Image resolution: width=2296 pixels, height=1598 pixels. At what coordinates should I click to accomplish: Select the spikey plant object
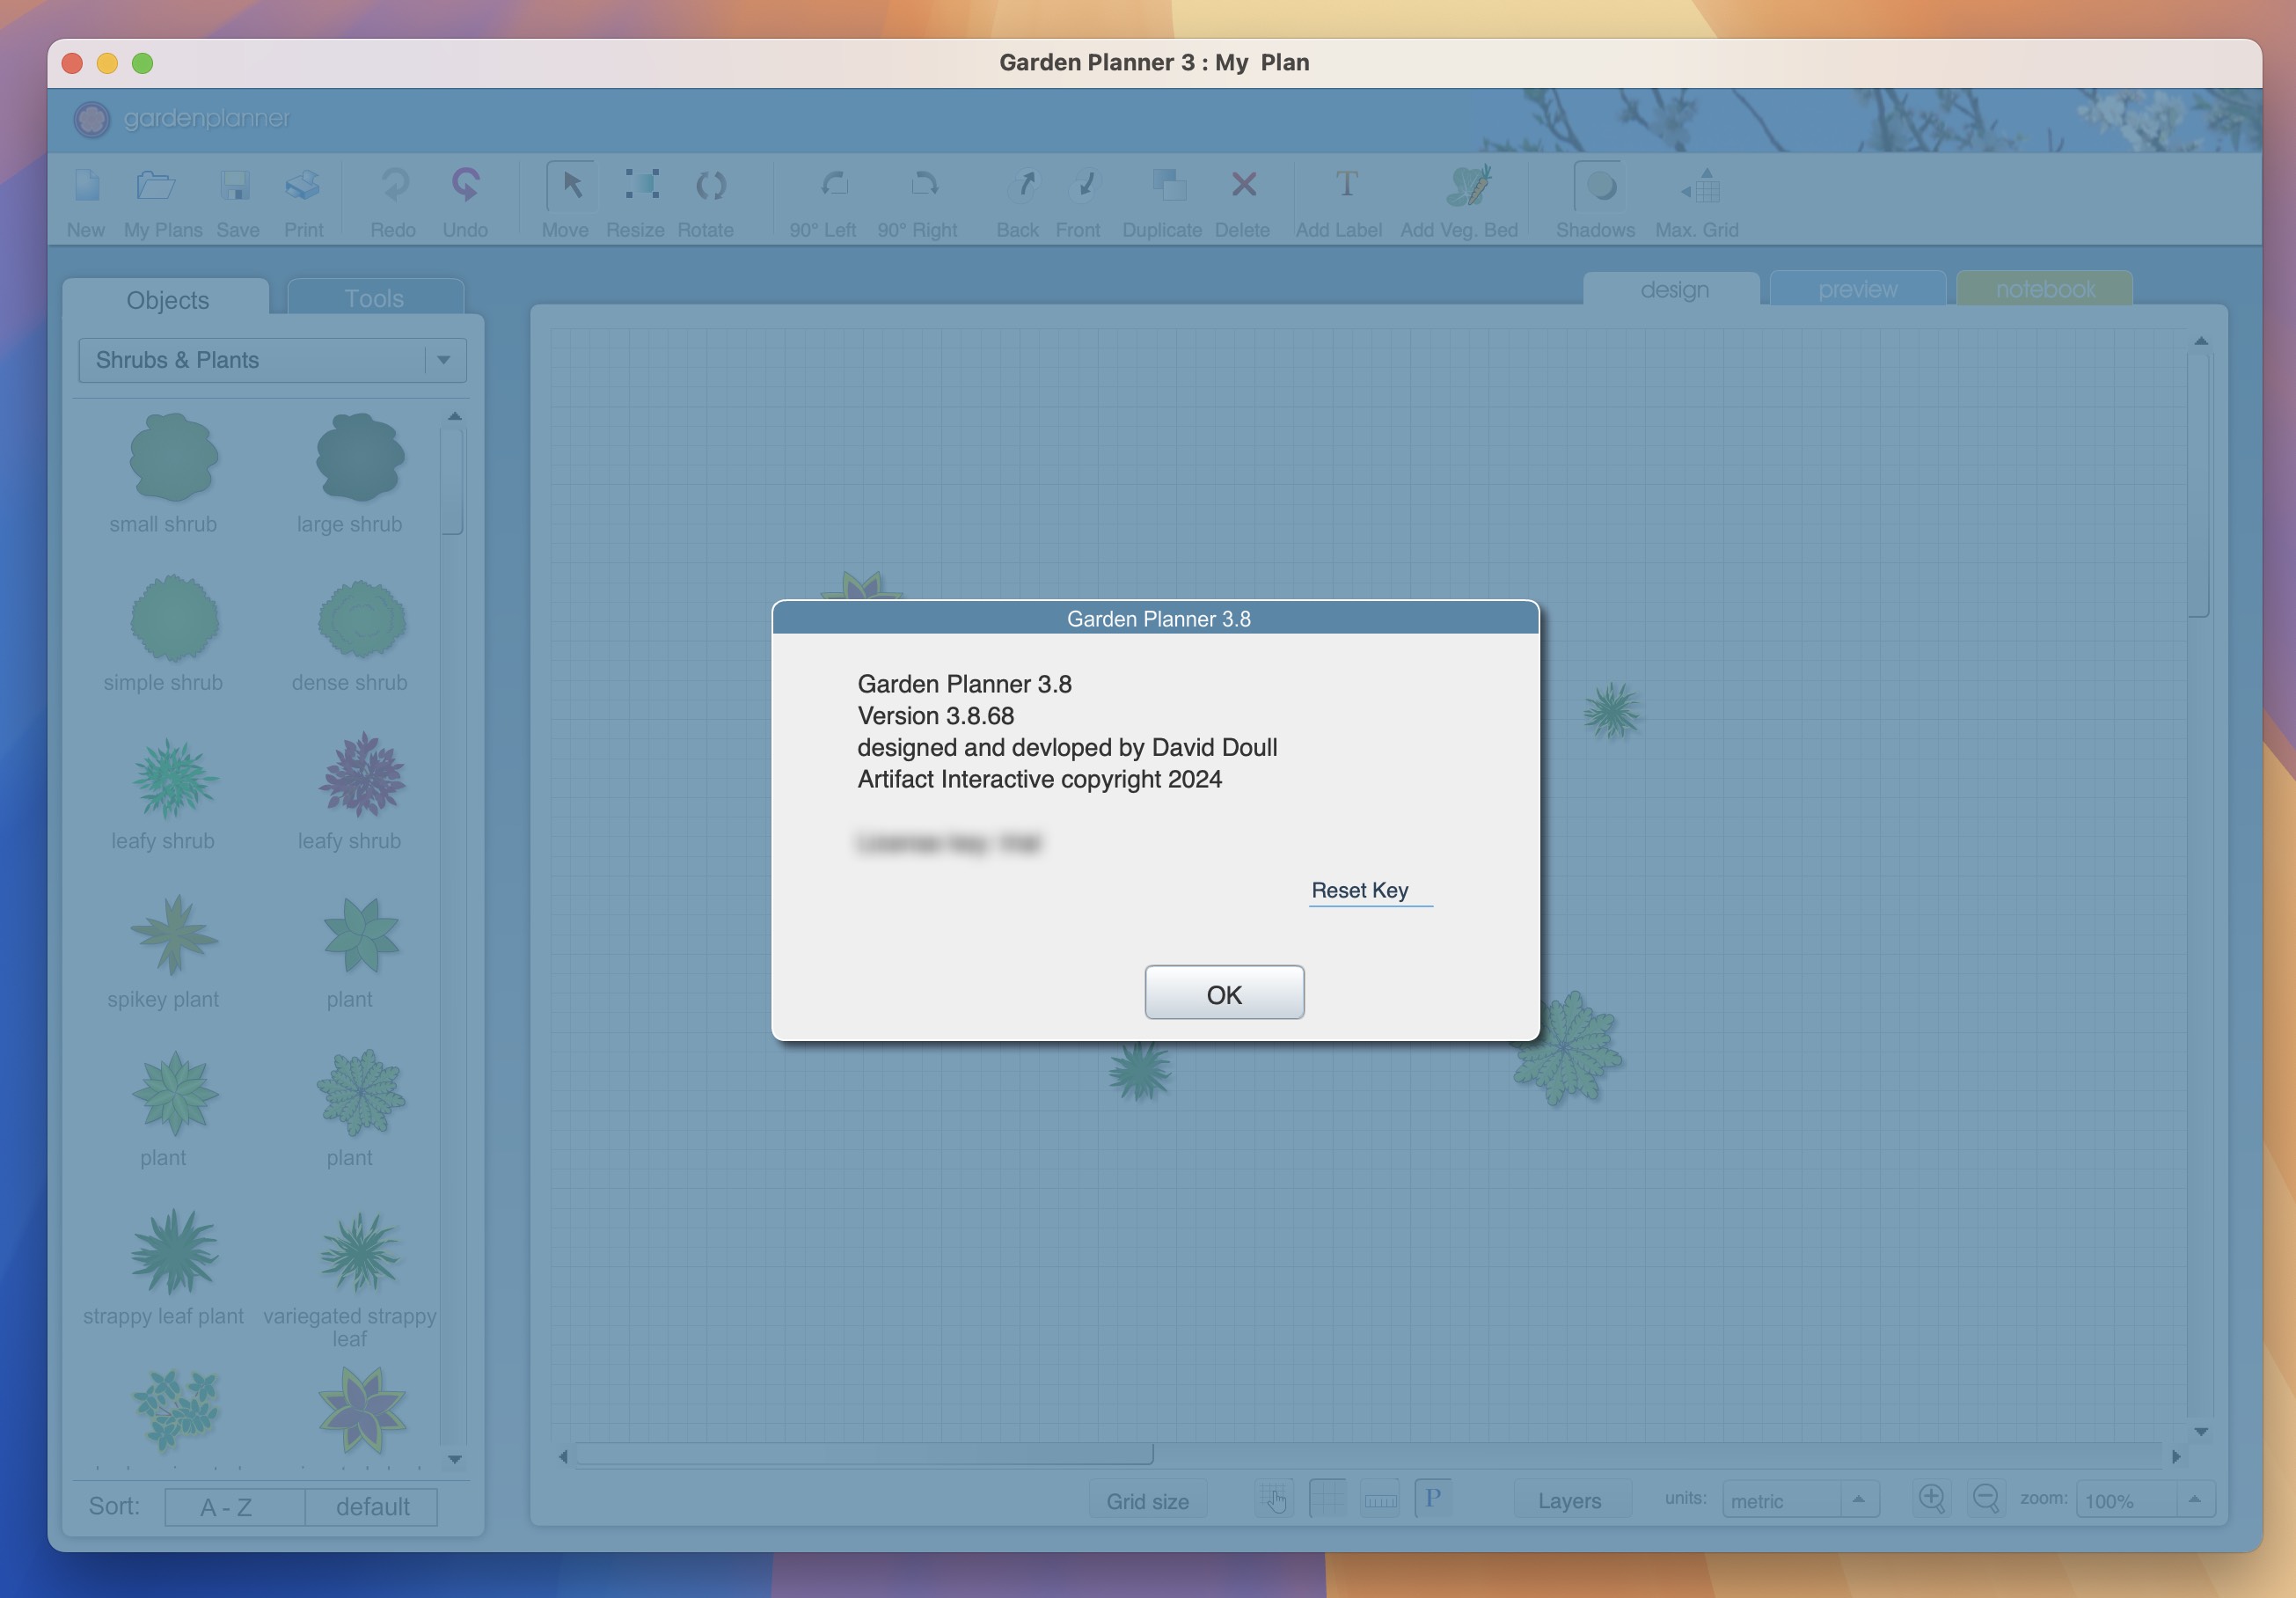[174, 935]
